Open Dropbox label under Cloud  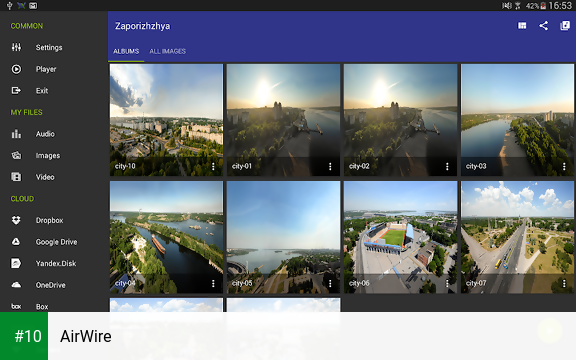[50, 220]
